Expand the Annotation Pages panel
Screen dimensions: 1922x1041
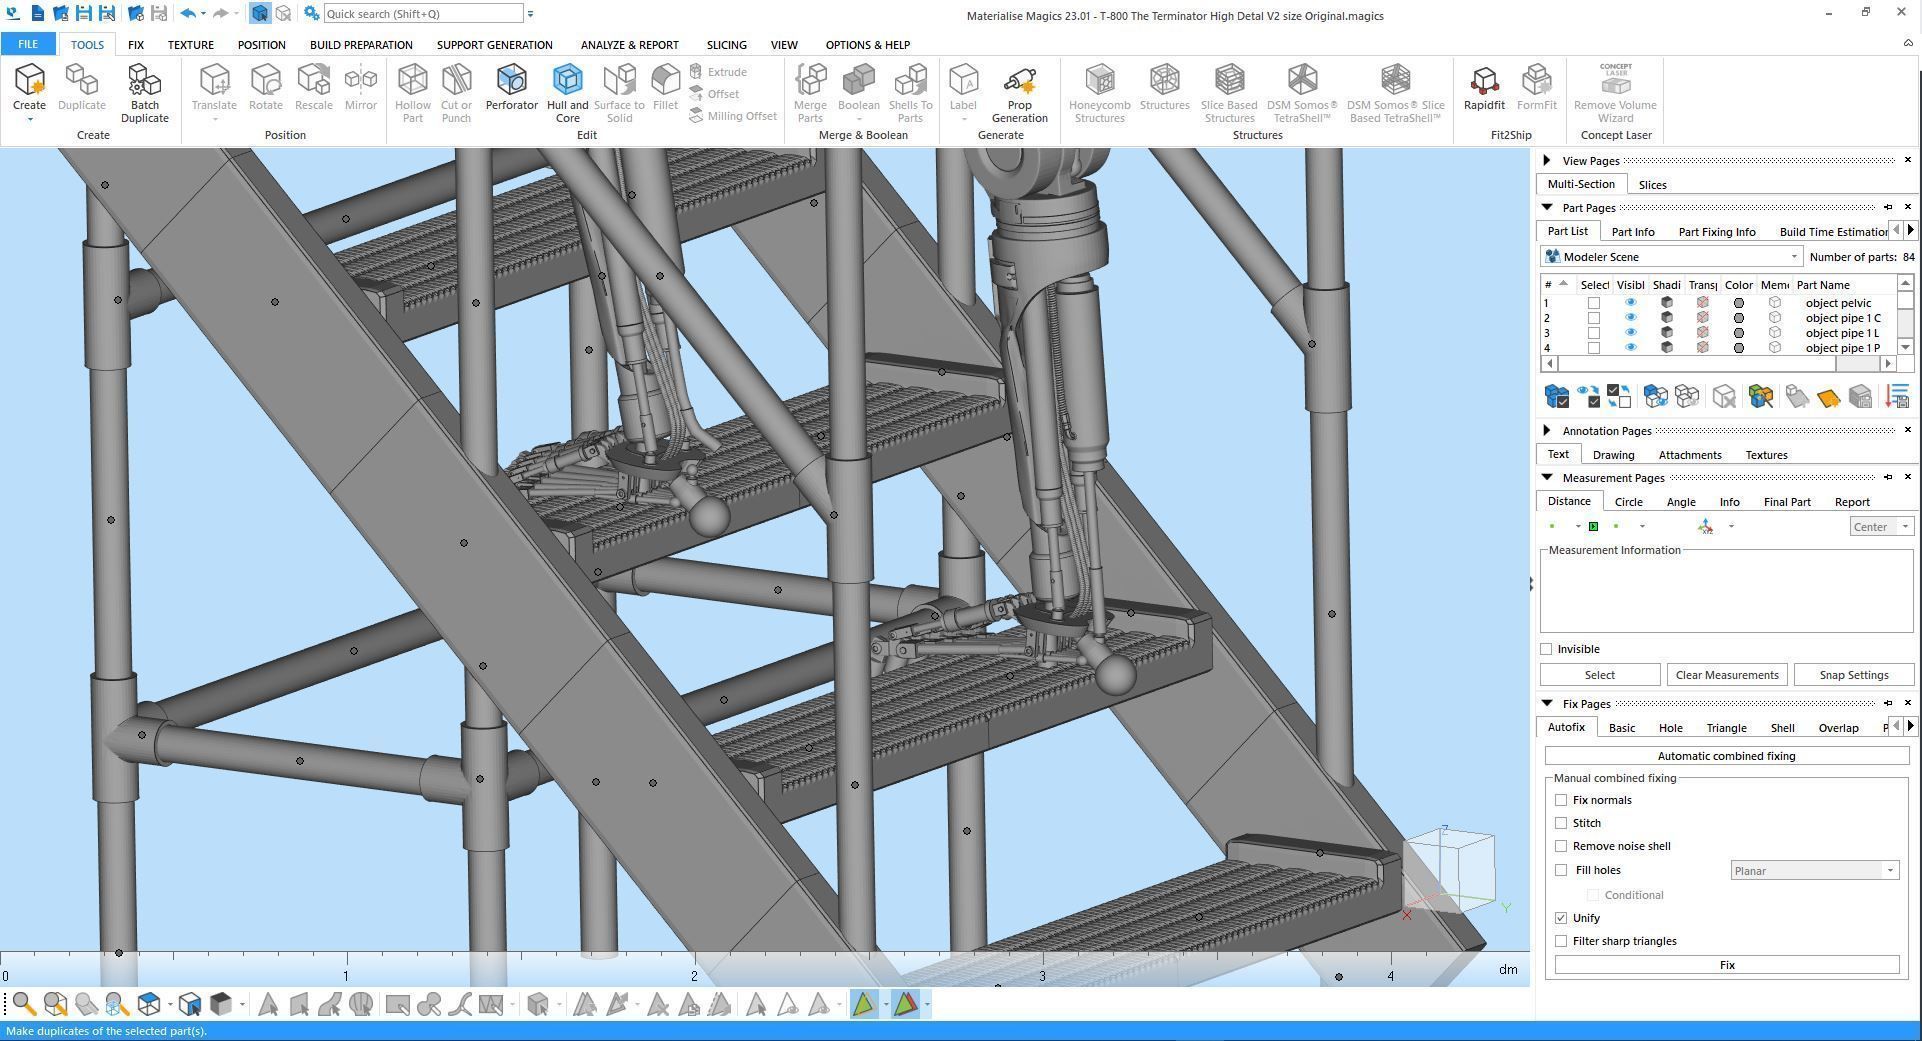1547,430
